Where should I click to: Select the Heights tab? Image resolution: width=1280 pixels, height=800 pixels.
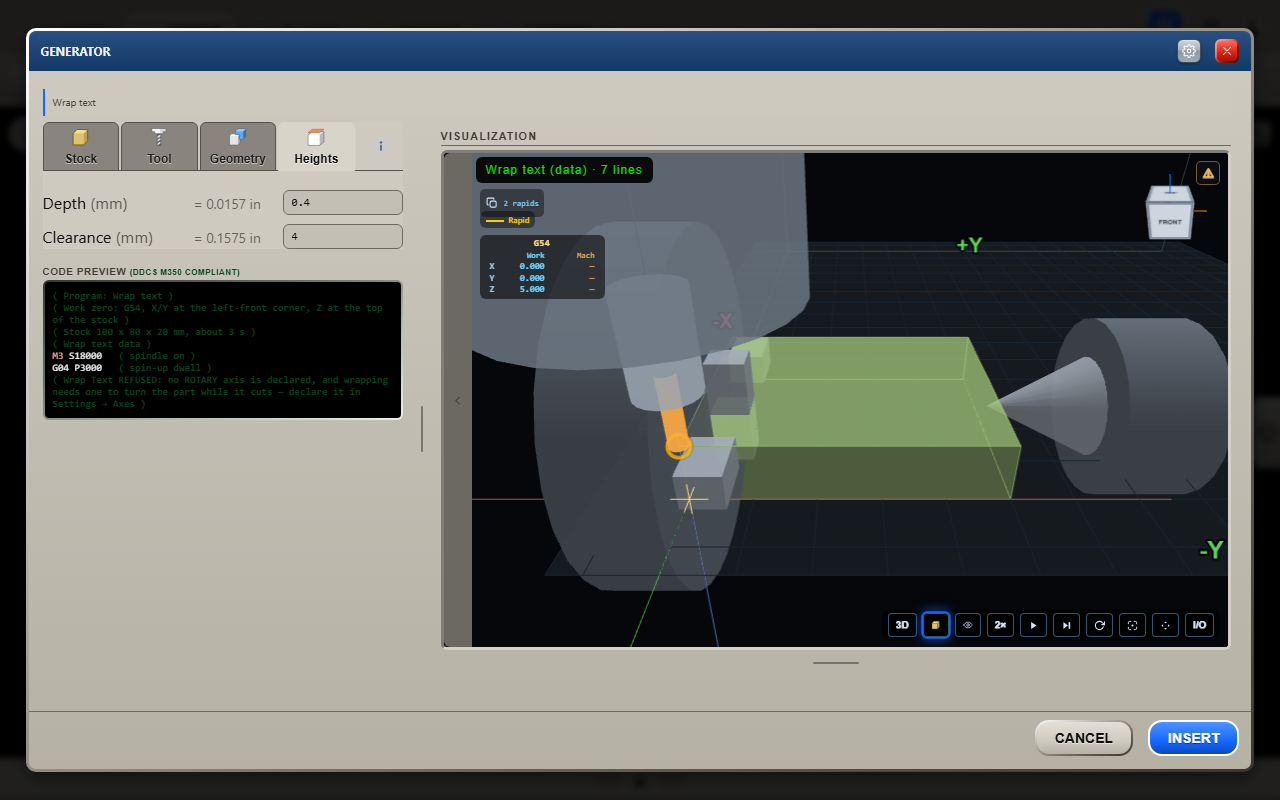[316, 146]
